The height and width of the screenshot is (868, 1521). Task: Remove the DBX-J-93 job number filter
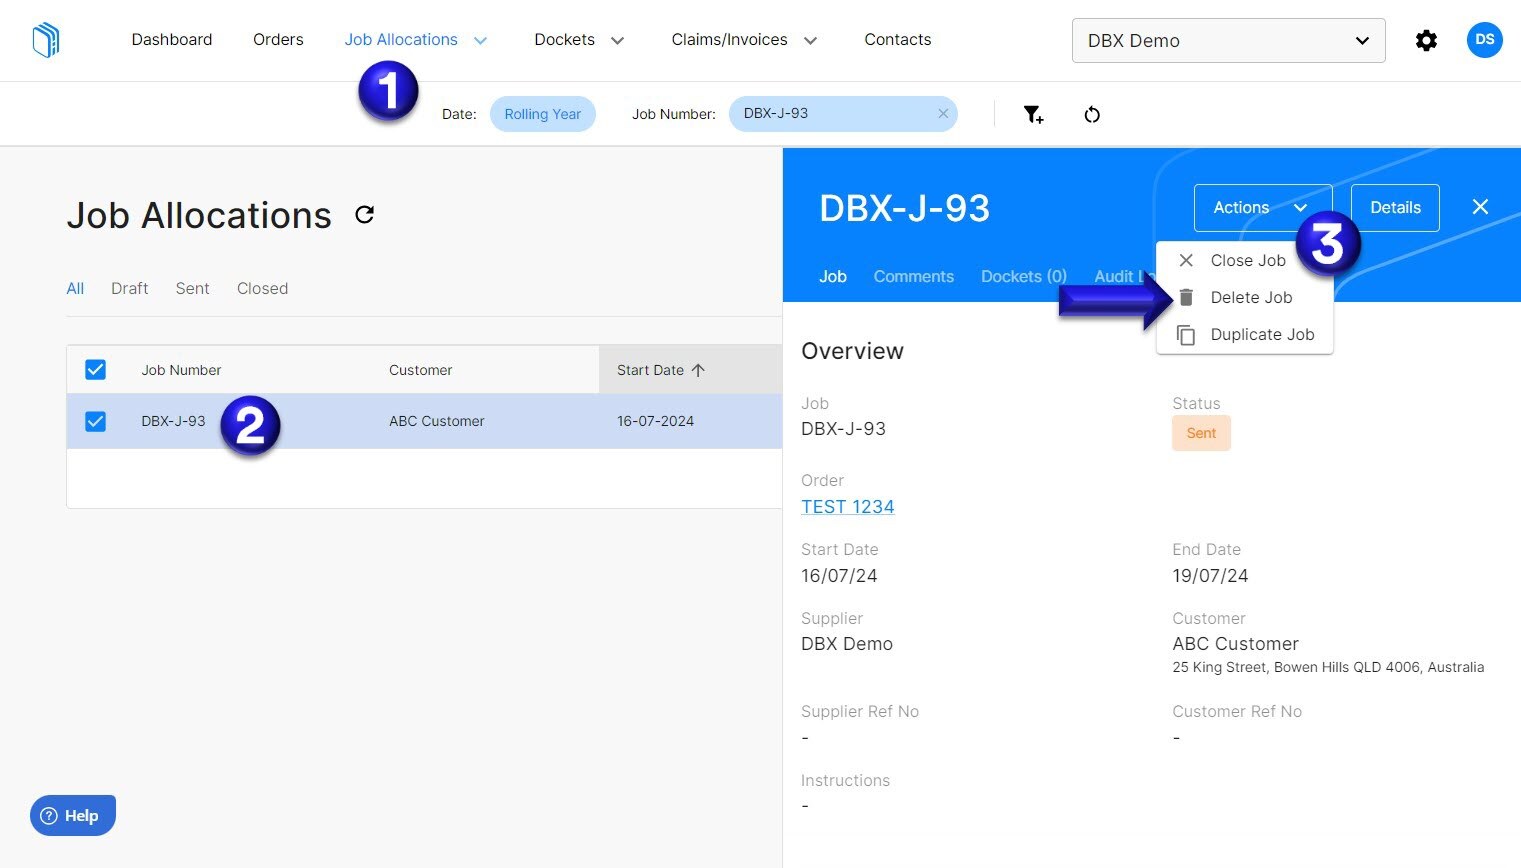942,113
